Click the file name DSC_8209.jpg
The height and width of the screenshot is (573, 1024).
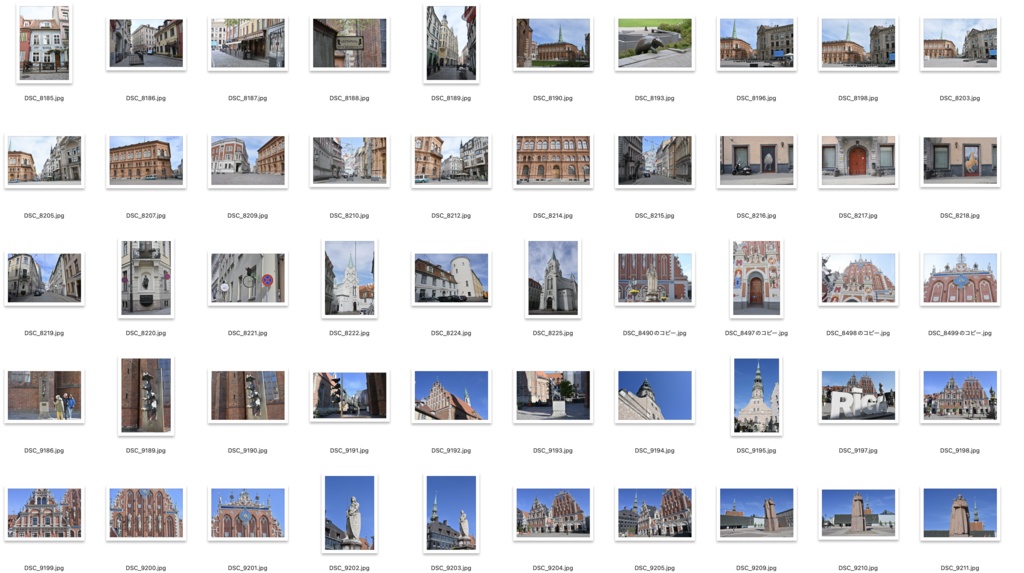(248, 216)
